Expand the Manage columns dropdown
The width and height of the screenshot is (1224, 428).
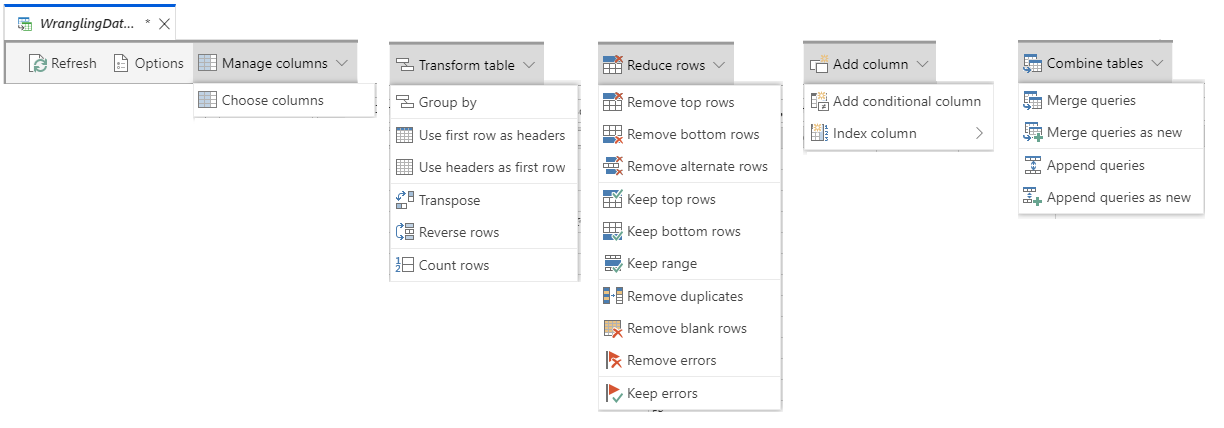click(x=274, y=63)
